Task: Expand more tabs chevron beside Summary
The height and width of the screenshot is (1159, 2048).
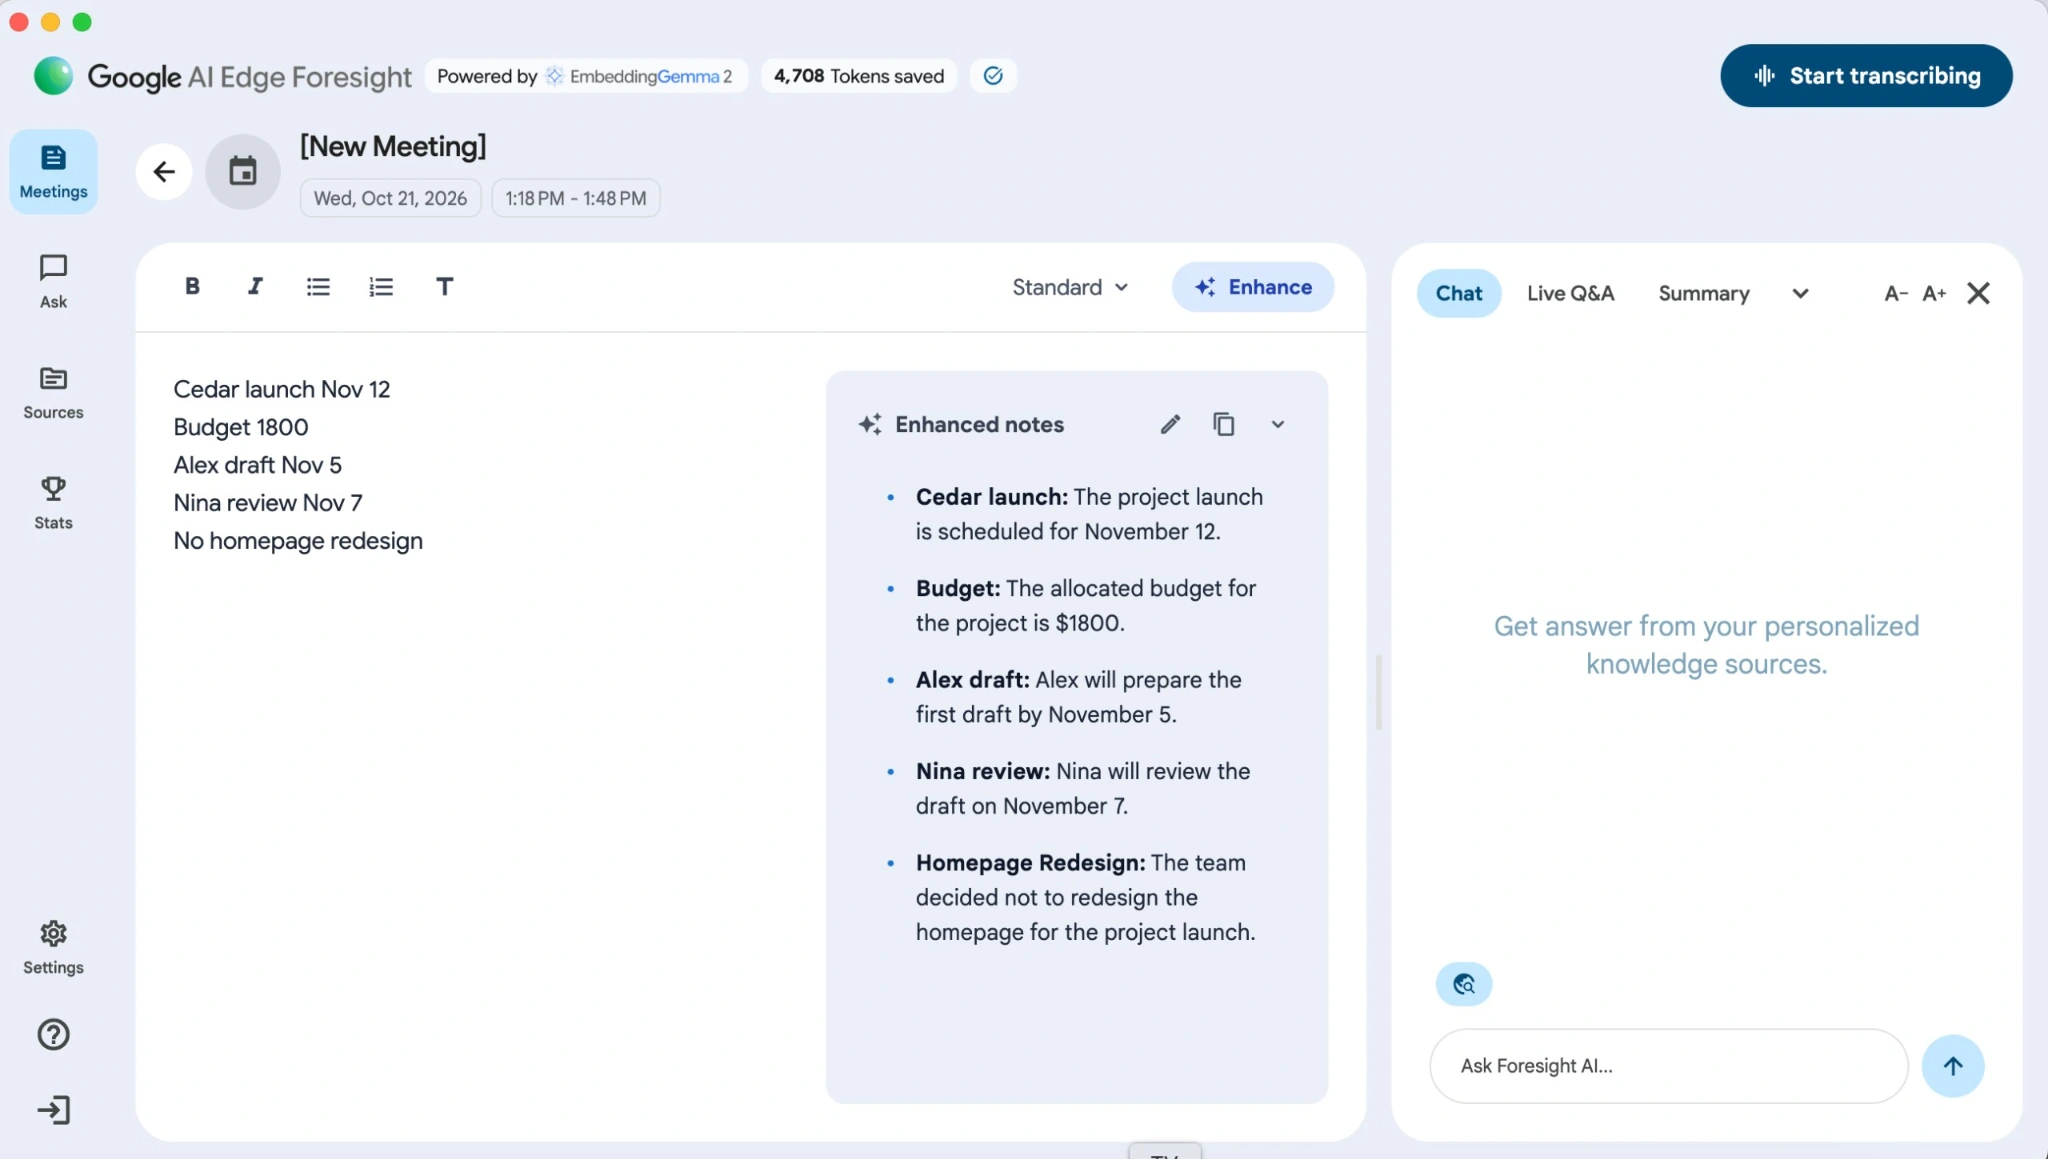Action: click(x=1800, y=293)
